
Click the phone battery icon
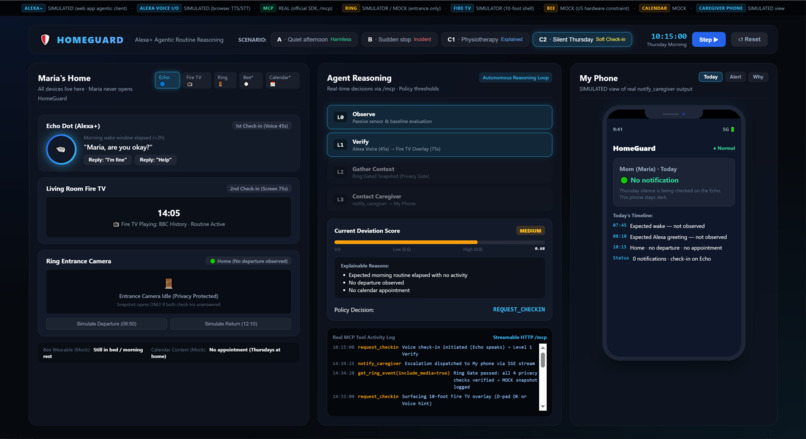click(x=732, y=130)
